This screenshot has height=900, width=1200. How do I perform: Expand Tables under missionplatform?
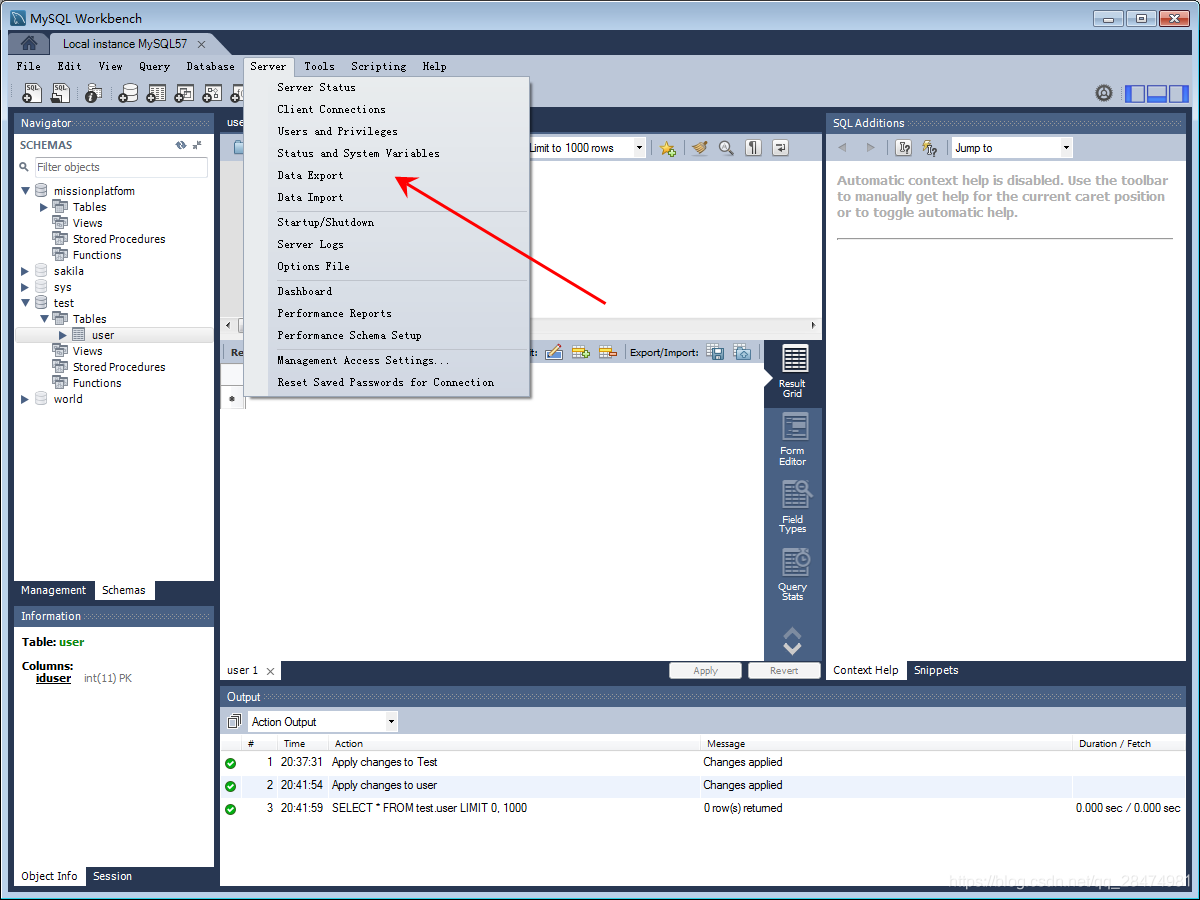(43, 207)
